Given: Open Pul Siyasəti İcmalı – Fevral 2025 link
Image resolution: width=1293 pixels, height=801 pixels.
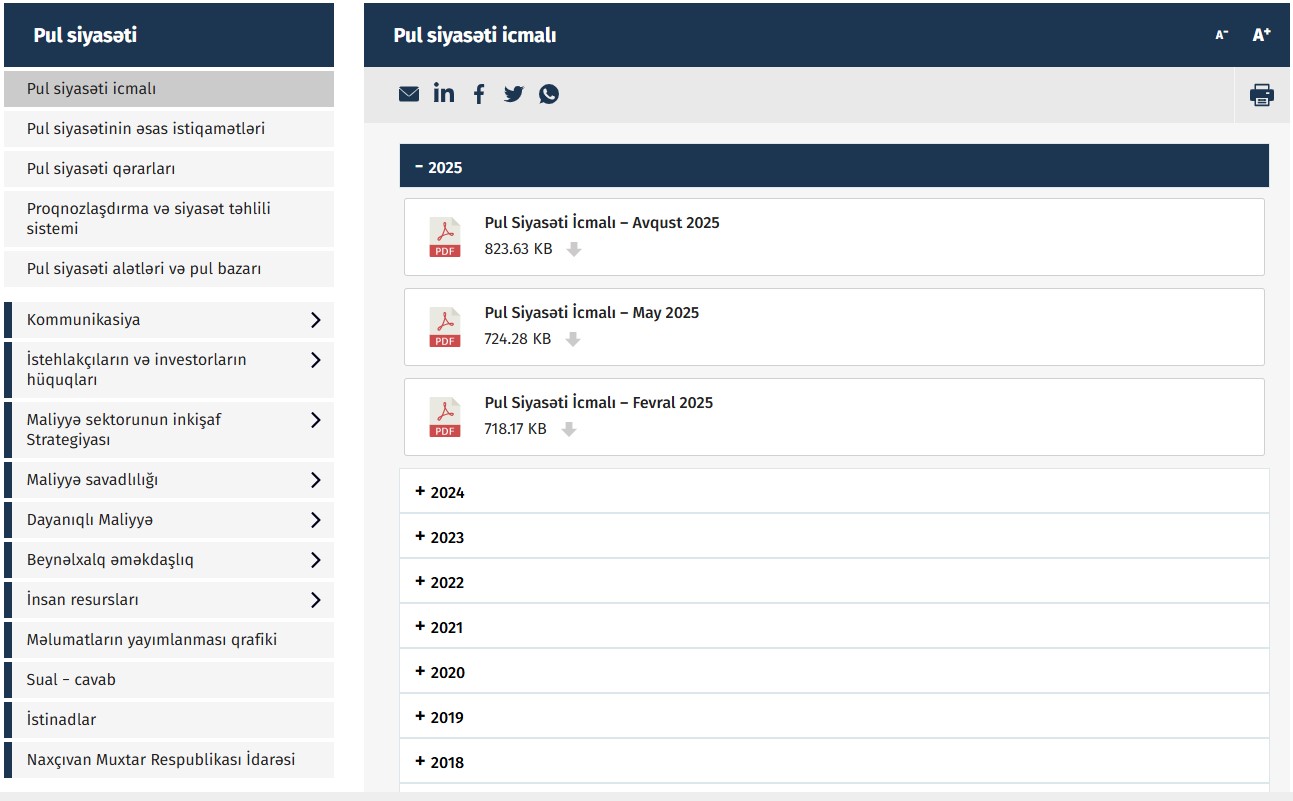Looking at the screenshot, I should pos(598,403).
